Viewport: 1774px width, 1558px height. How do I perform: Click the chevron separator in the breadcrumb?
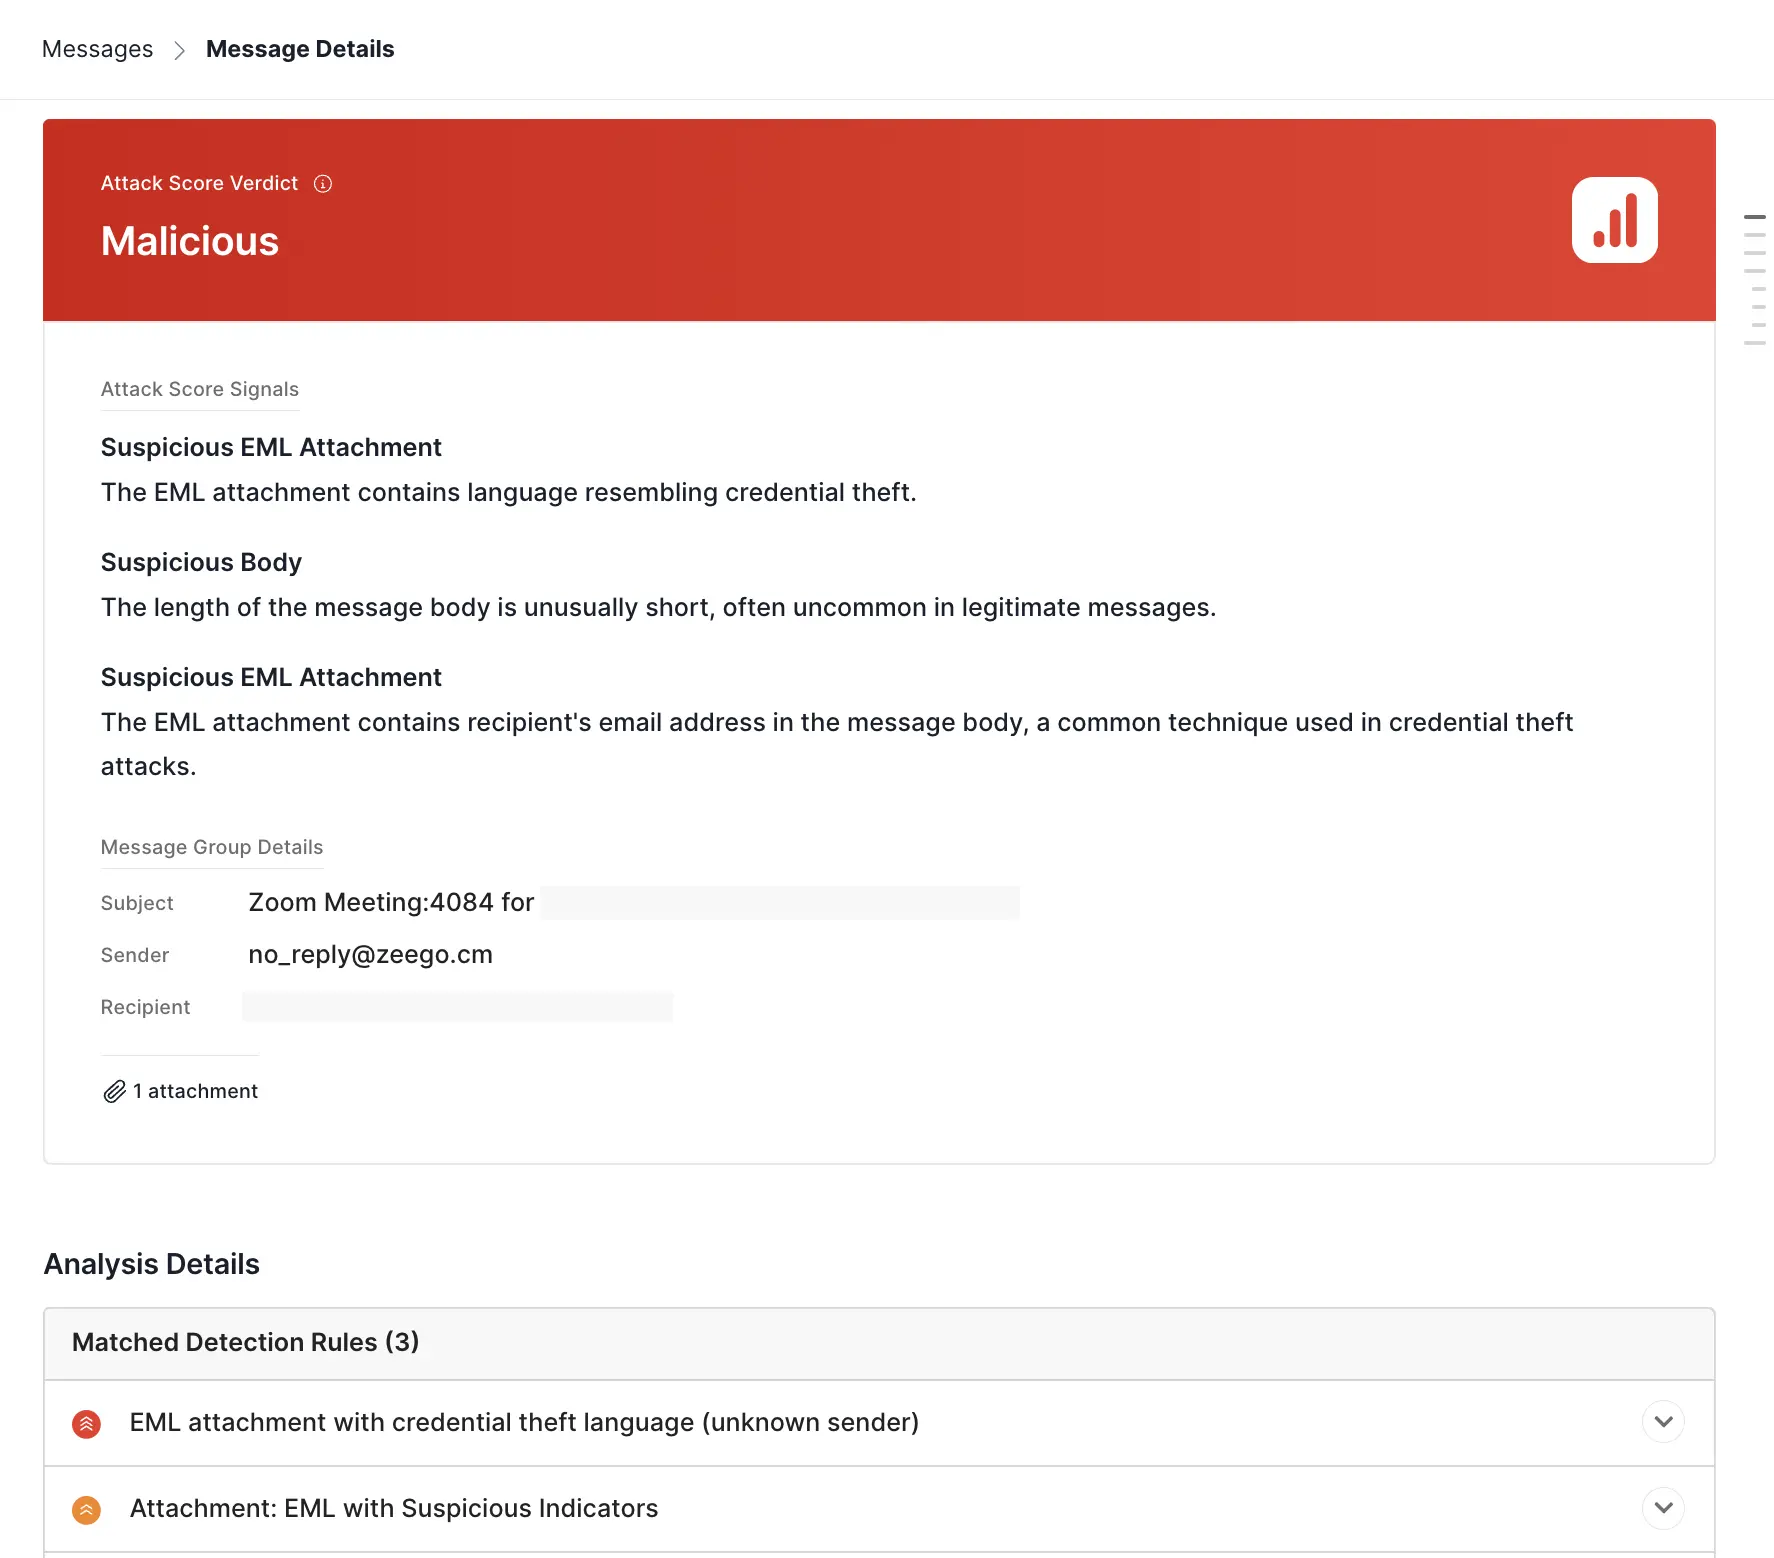(180, 50)
